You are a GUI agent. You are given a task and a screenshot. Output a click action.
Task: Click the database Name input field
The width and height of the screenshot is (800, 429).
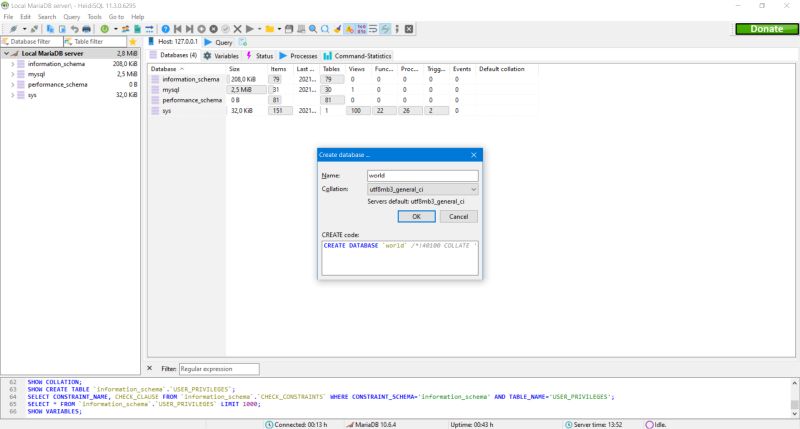[x=422, y=175]
